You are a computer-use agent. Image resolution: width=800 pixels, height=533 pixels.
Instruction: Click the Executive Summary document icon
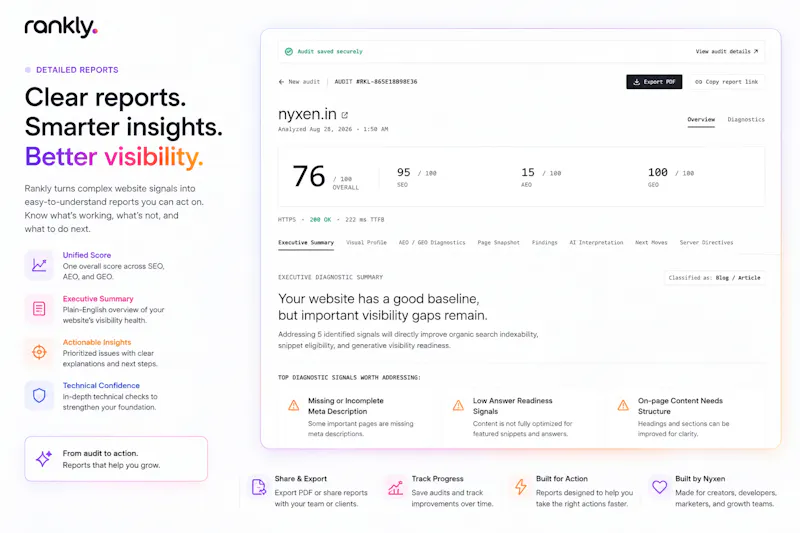coord(39,309)
